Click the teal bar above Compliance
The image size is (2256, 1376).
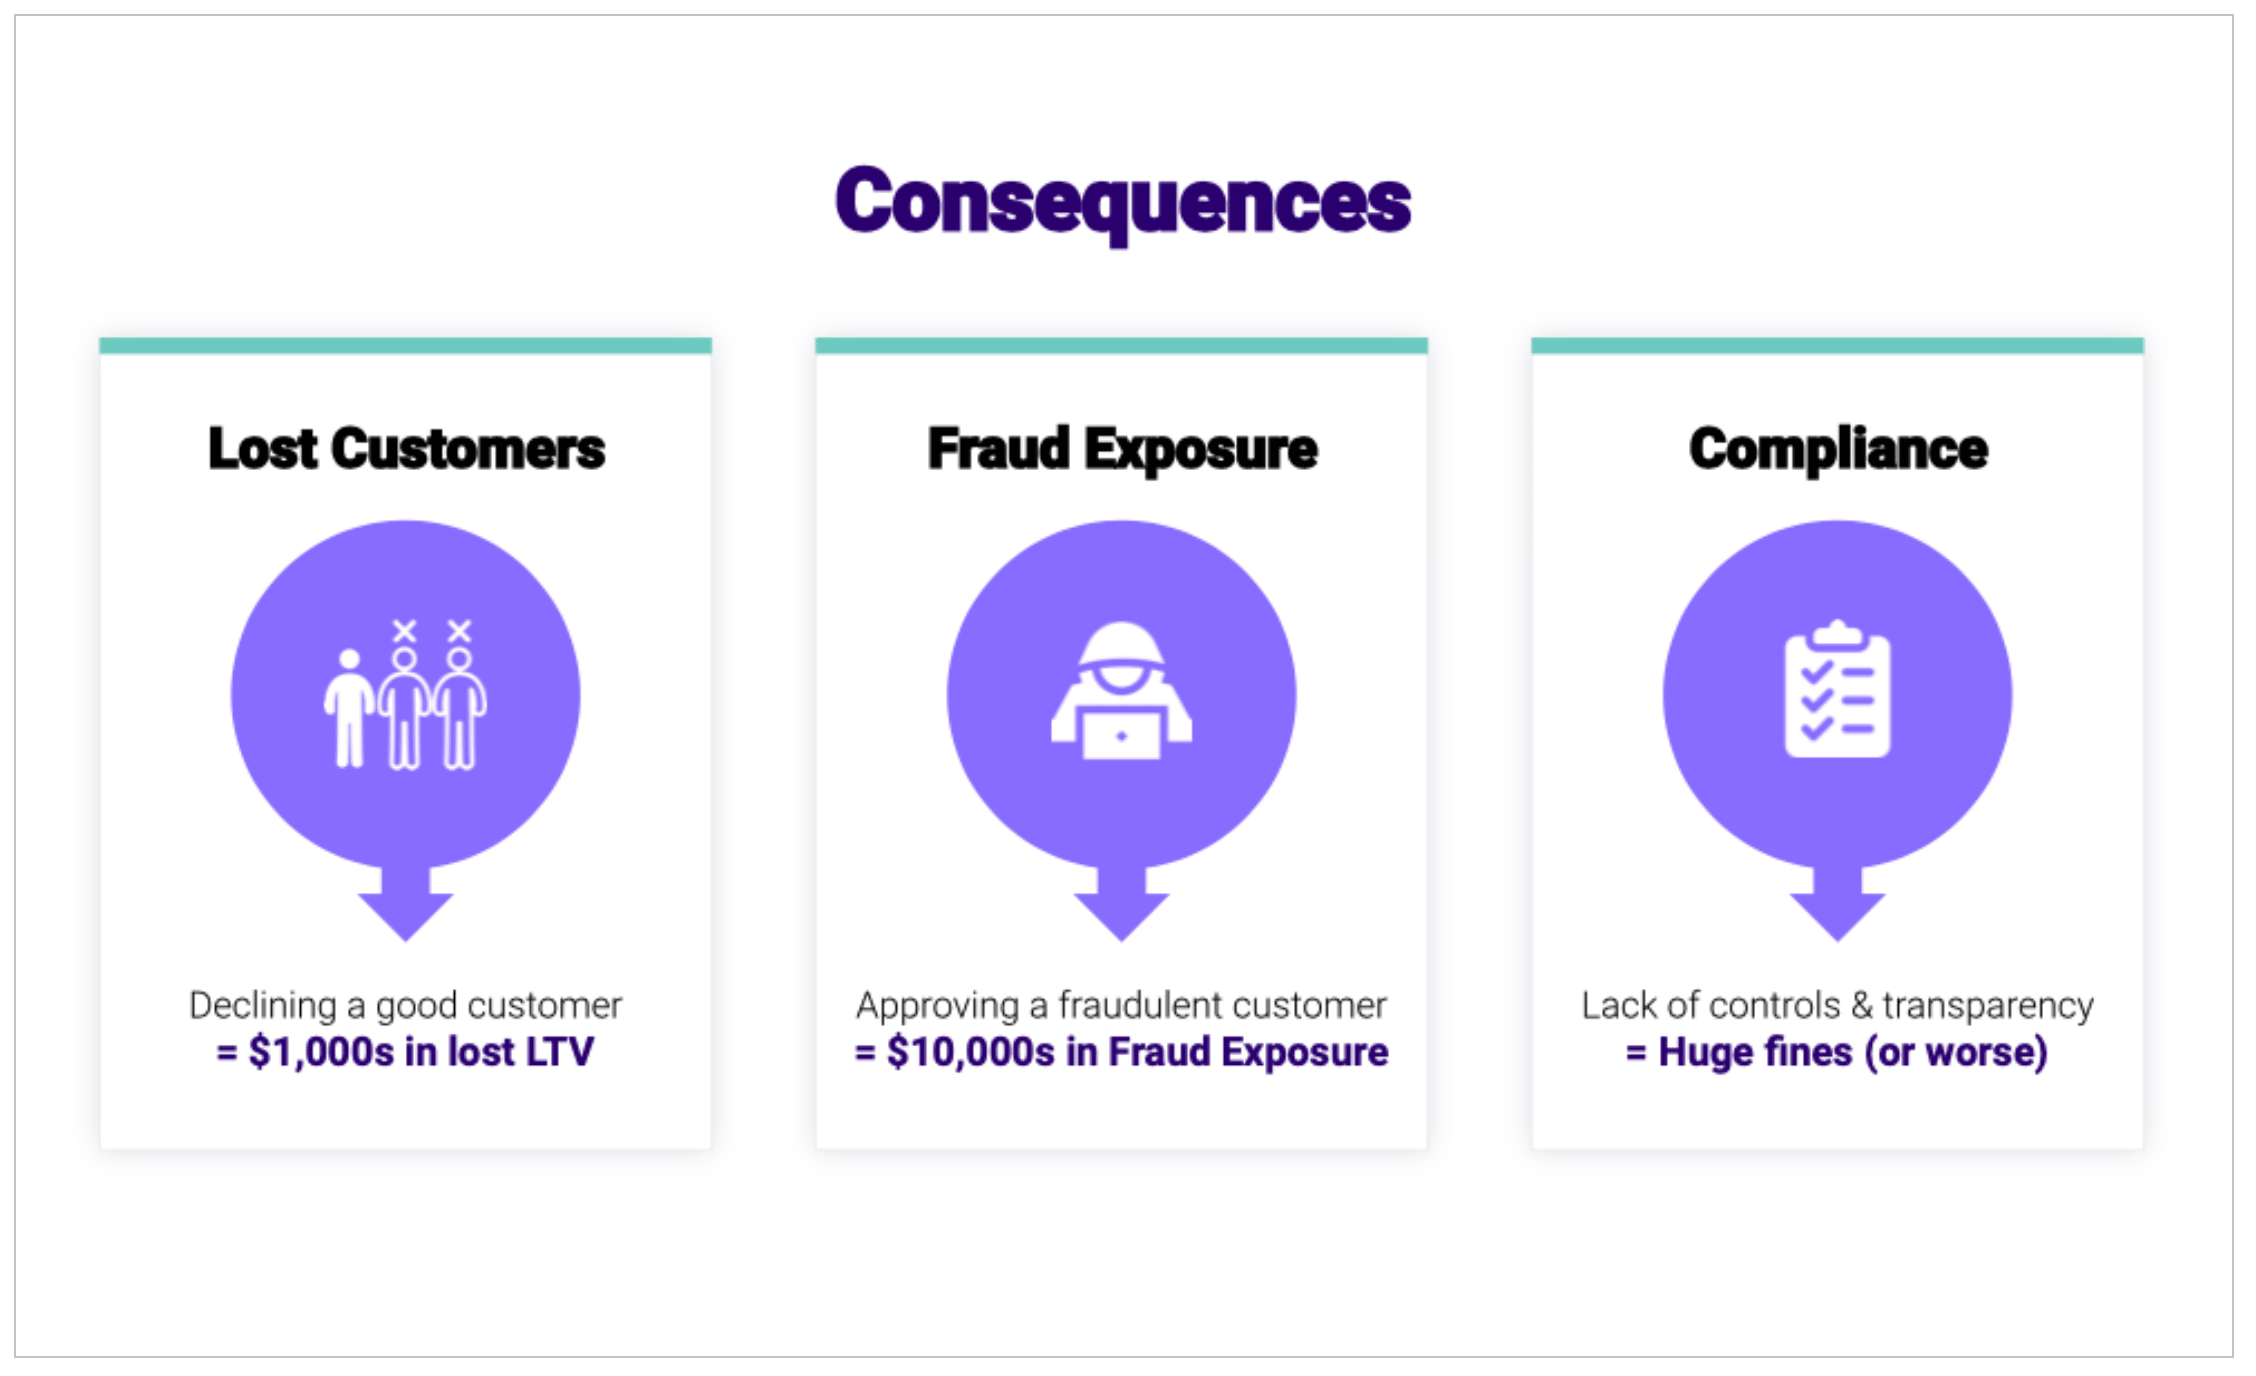[x=1837, y=346]
